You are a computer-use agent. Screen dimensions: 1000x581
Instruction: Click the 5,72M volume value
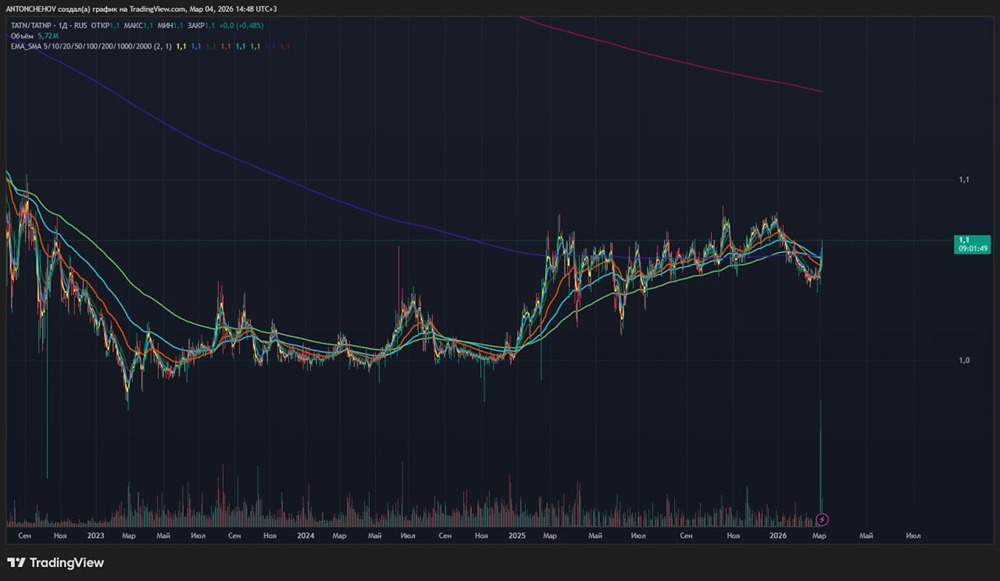click(47, 34)
